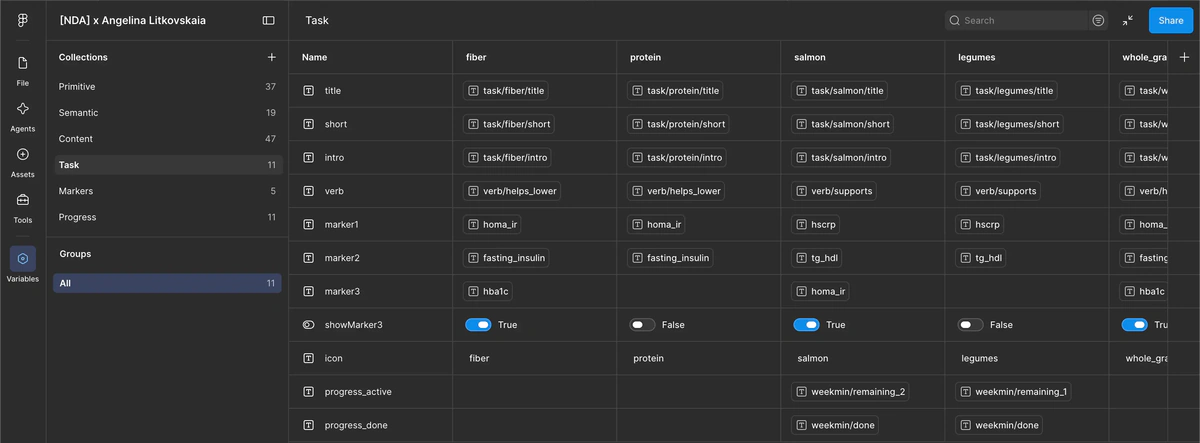Click the Search variables field
Viewport: 1200px width, 443px height.
coord(1016,20)
